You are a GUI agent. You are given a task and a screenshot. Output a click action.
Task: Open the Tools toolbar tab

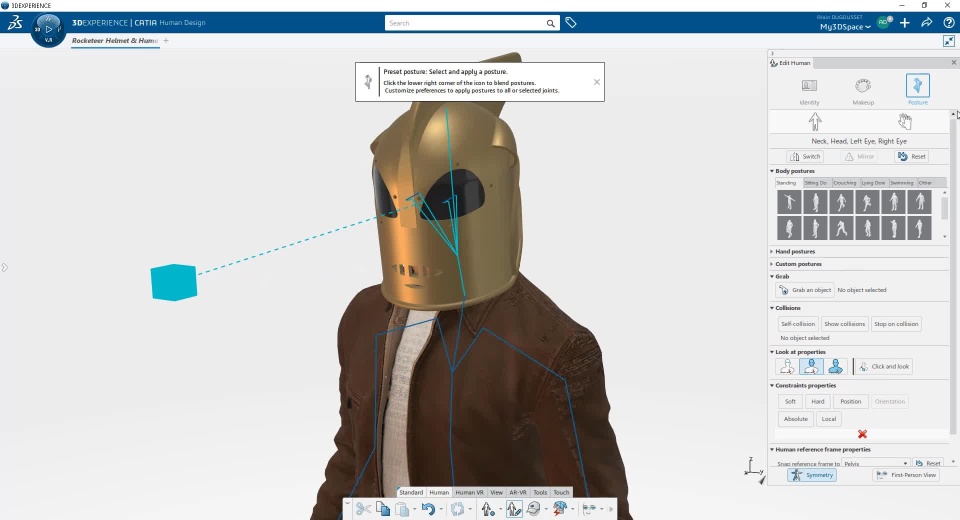pyautogui.click(x=540, y=492)
